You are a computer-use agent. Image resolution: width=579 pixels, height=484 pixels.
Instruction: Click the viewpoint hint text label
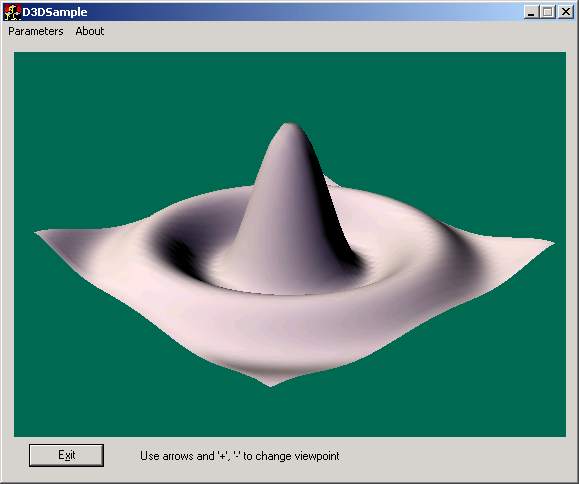(240, 456)
